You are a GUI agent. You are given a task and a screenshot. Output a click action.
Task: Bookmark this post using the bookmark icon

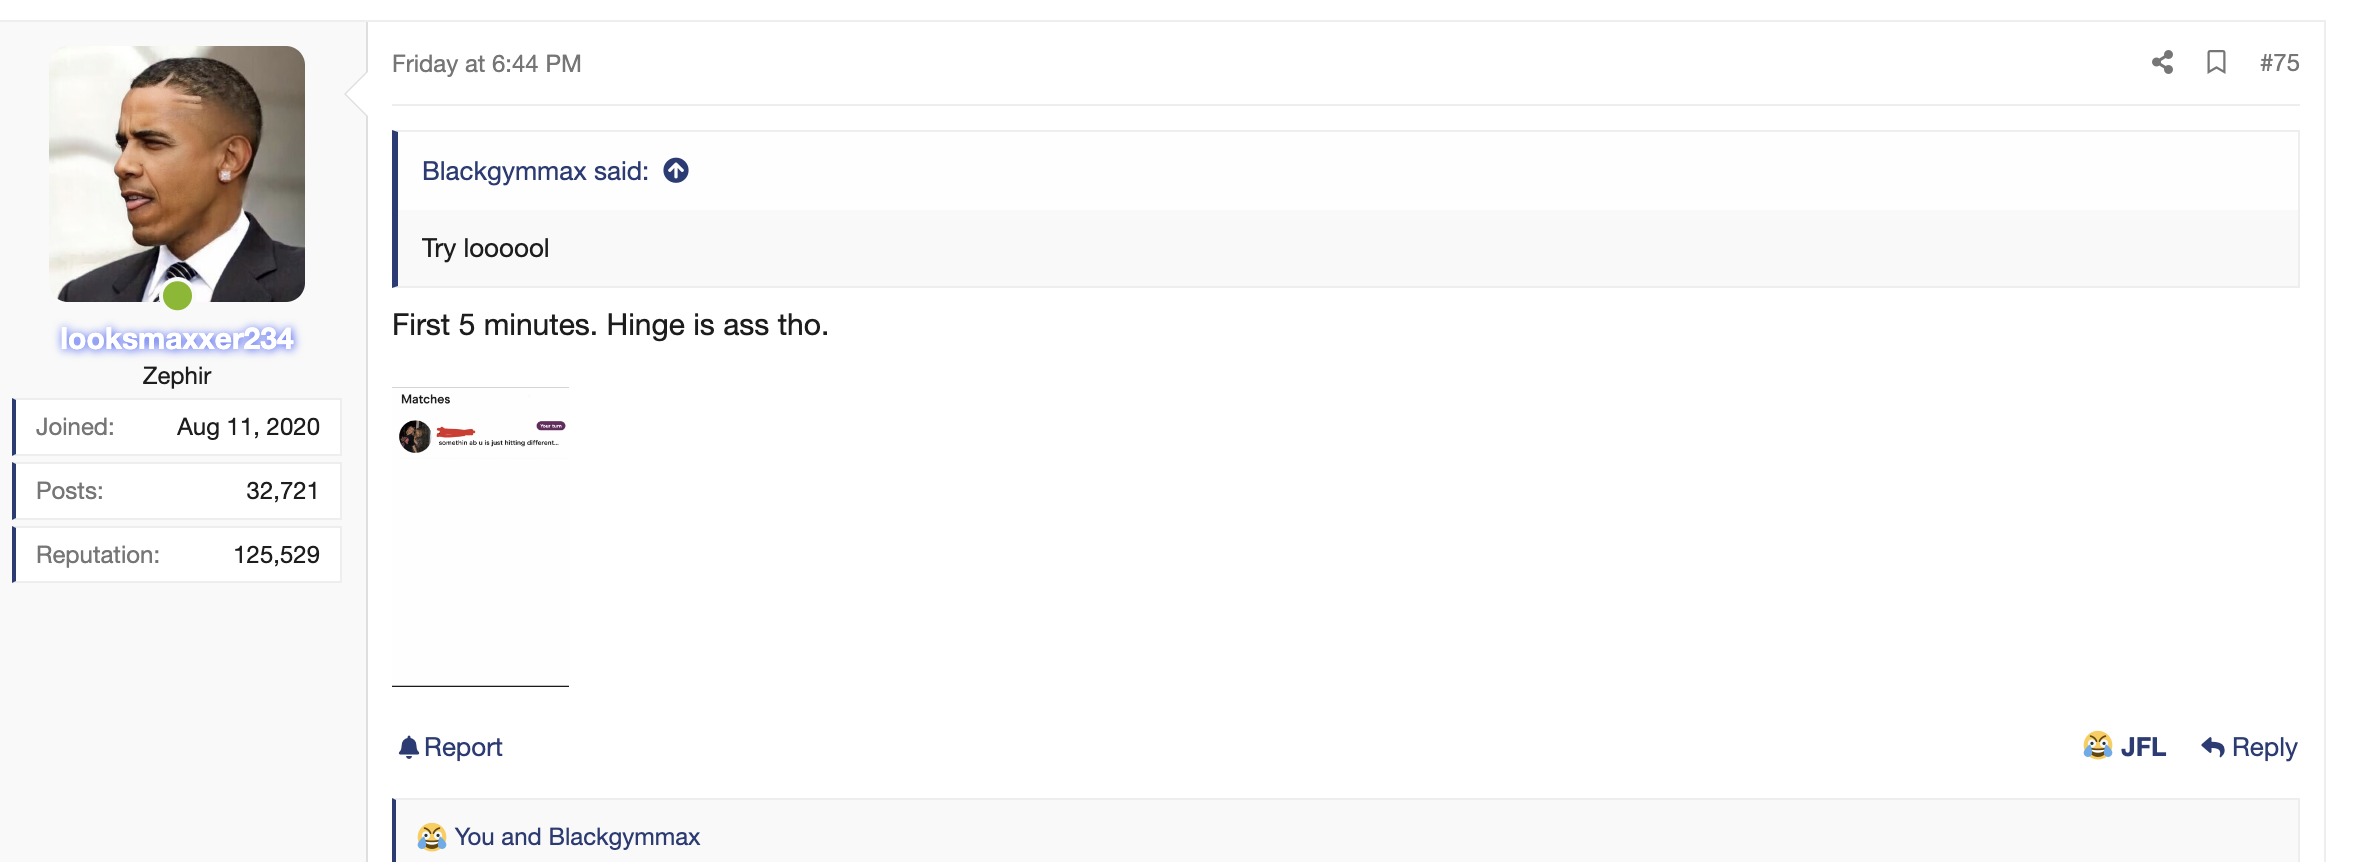coord(2216,63)
